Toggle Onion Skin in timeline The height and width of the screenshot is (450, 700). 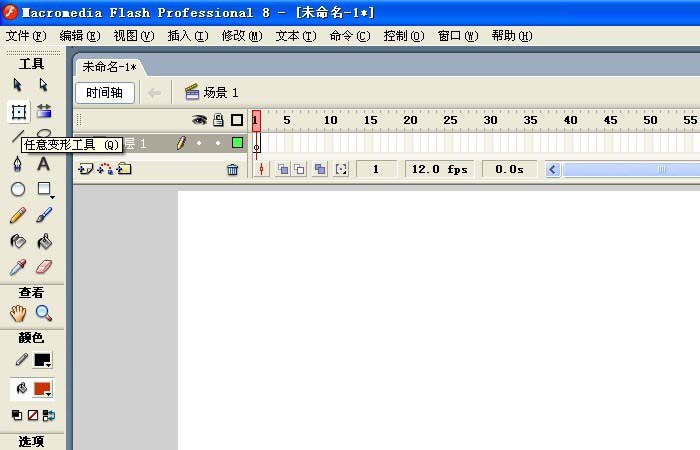283,169
